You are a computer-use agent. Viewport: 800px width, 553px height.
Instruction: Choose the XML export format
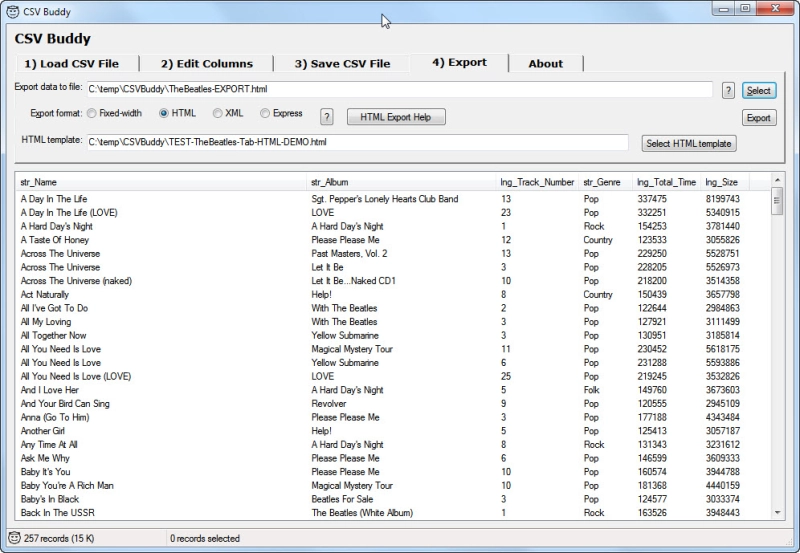pos(228,113)
